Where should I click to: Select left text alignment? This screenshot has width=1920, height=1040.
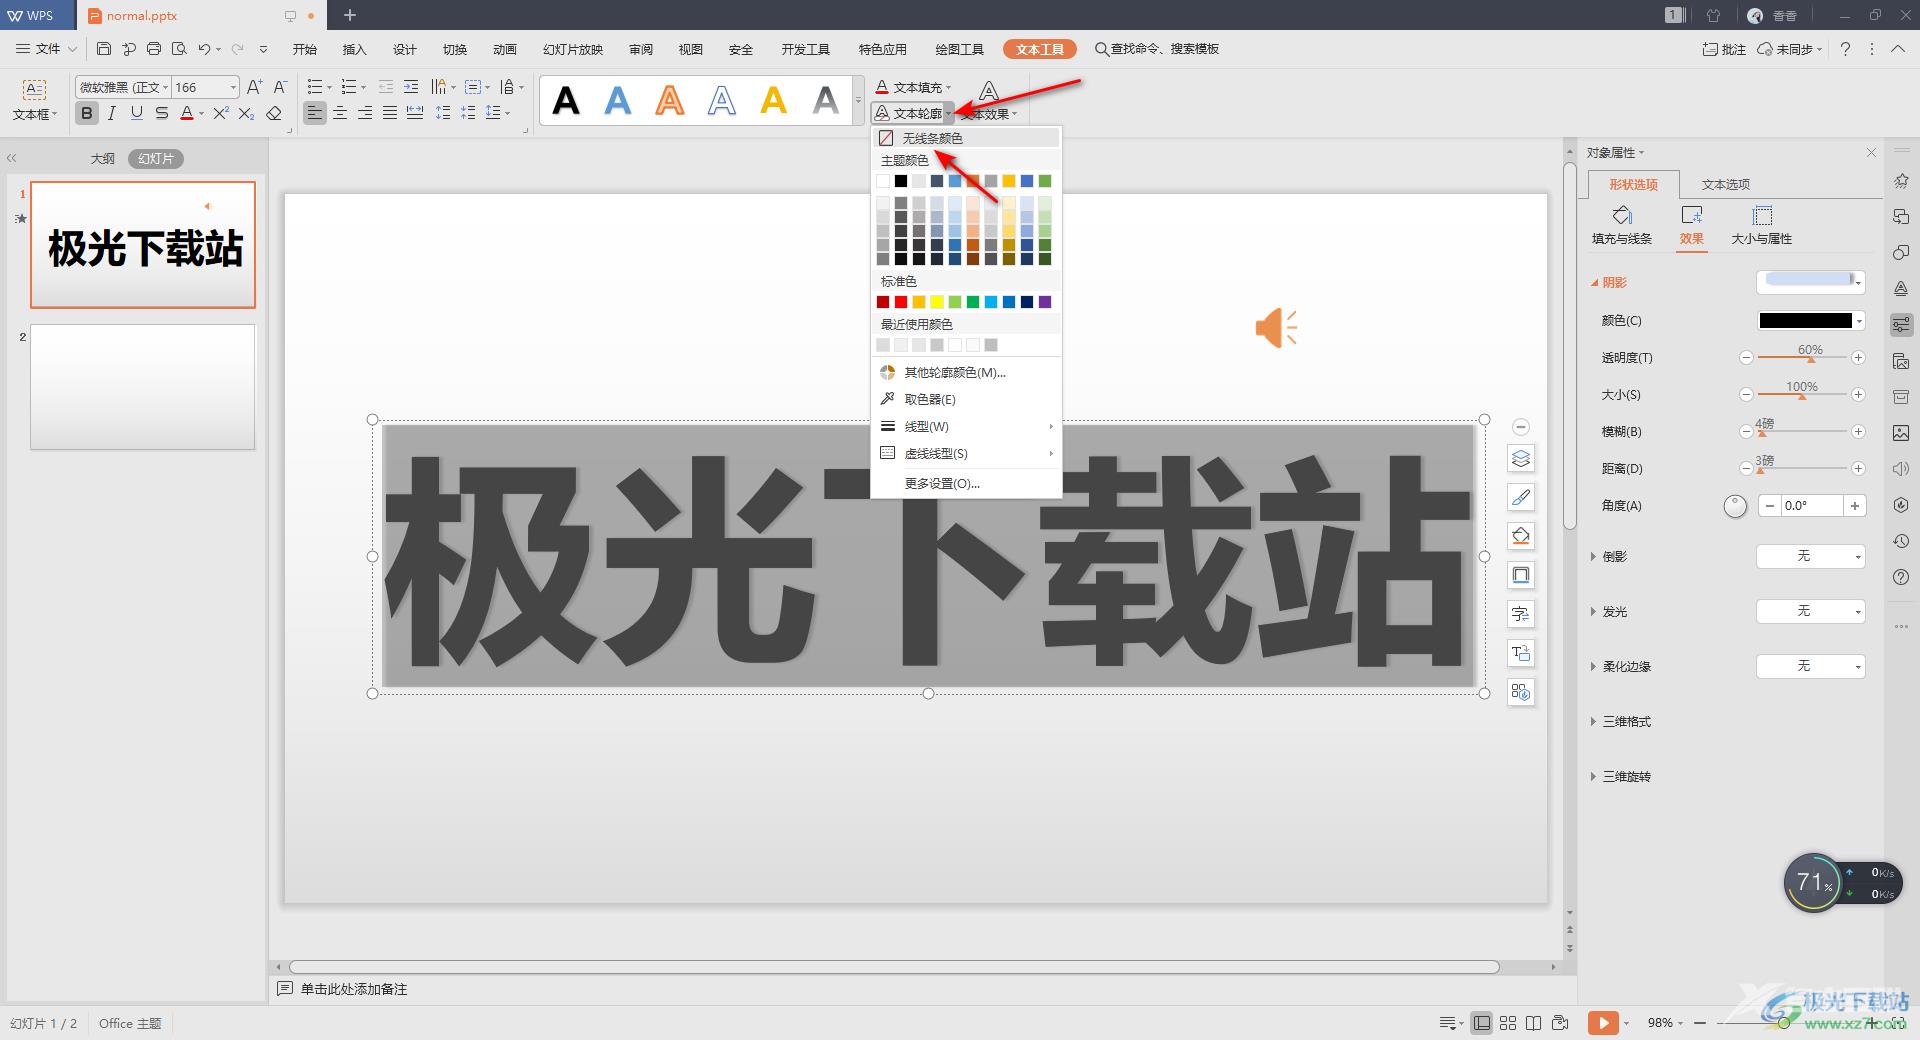click(315, 113)
